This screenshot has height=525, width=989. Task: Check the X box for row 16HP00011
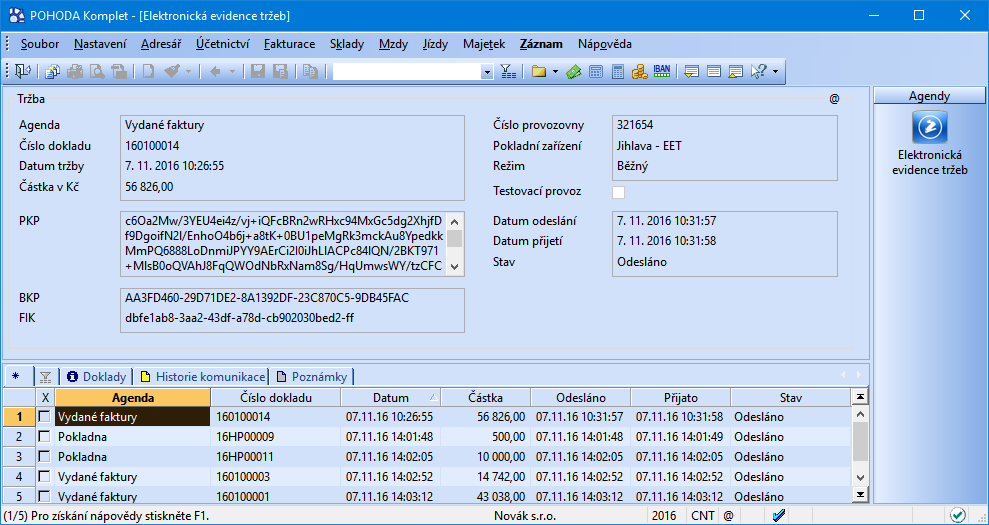point(45,457)
